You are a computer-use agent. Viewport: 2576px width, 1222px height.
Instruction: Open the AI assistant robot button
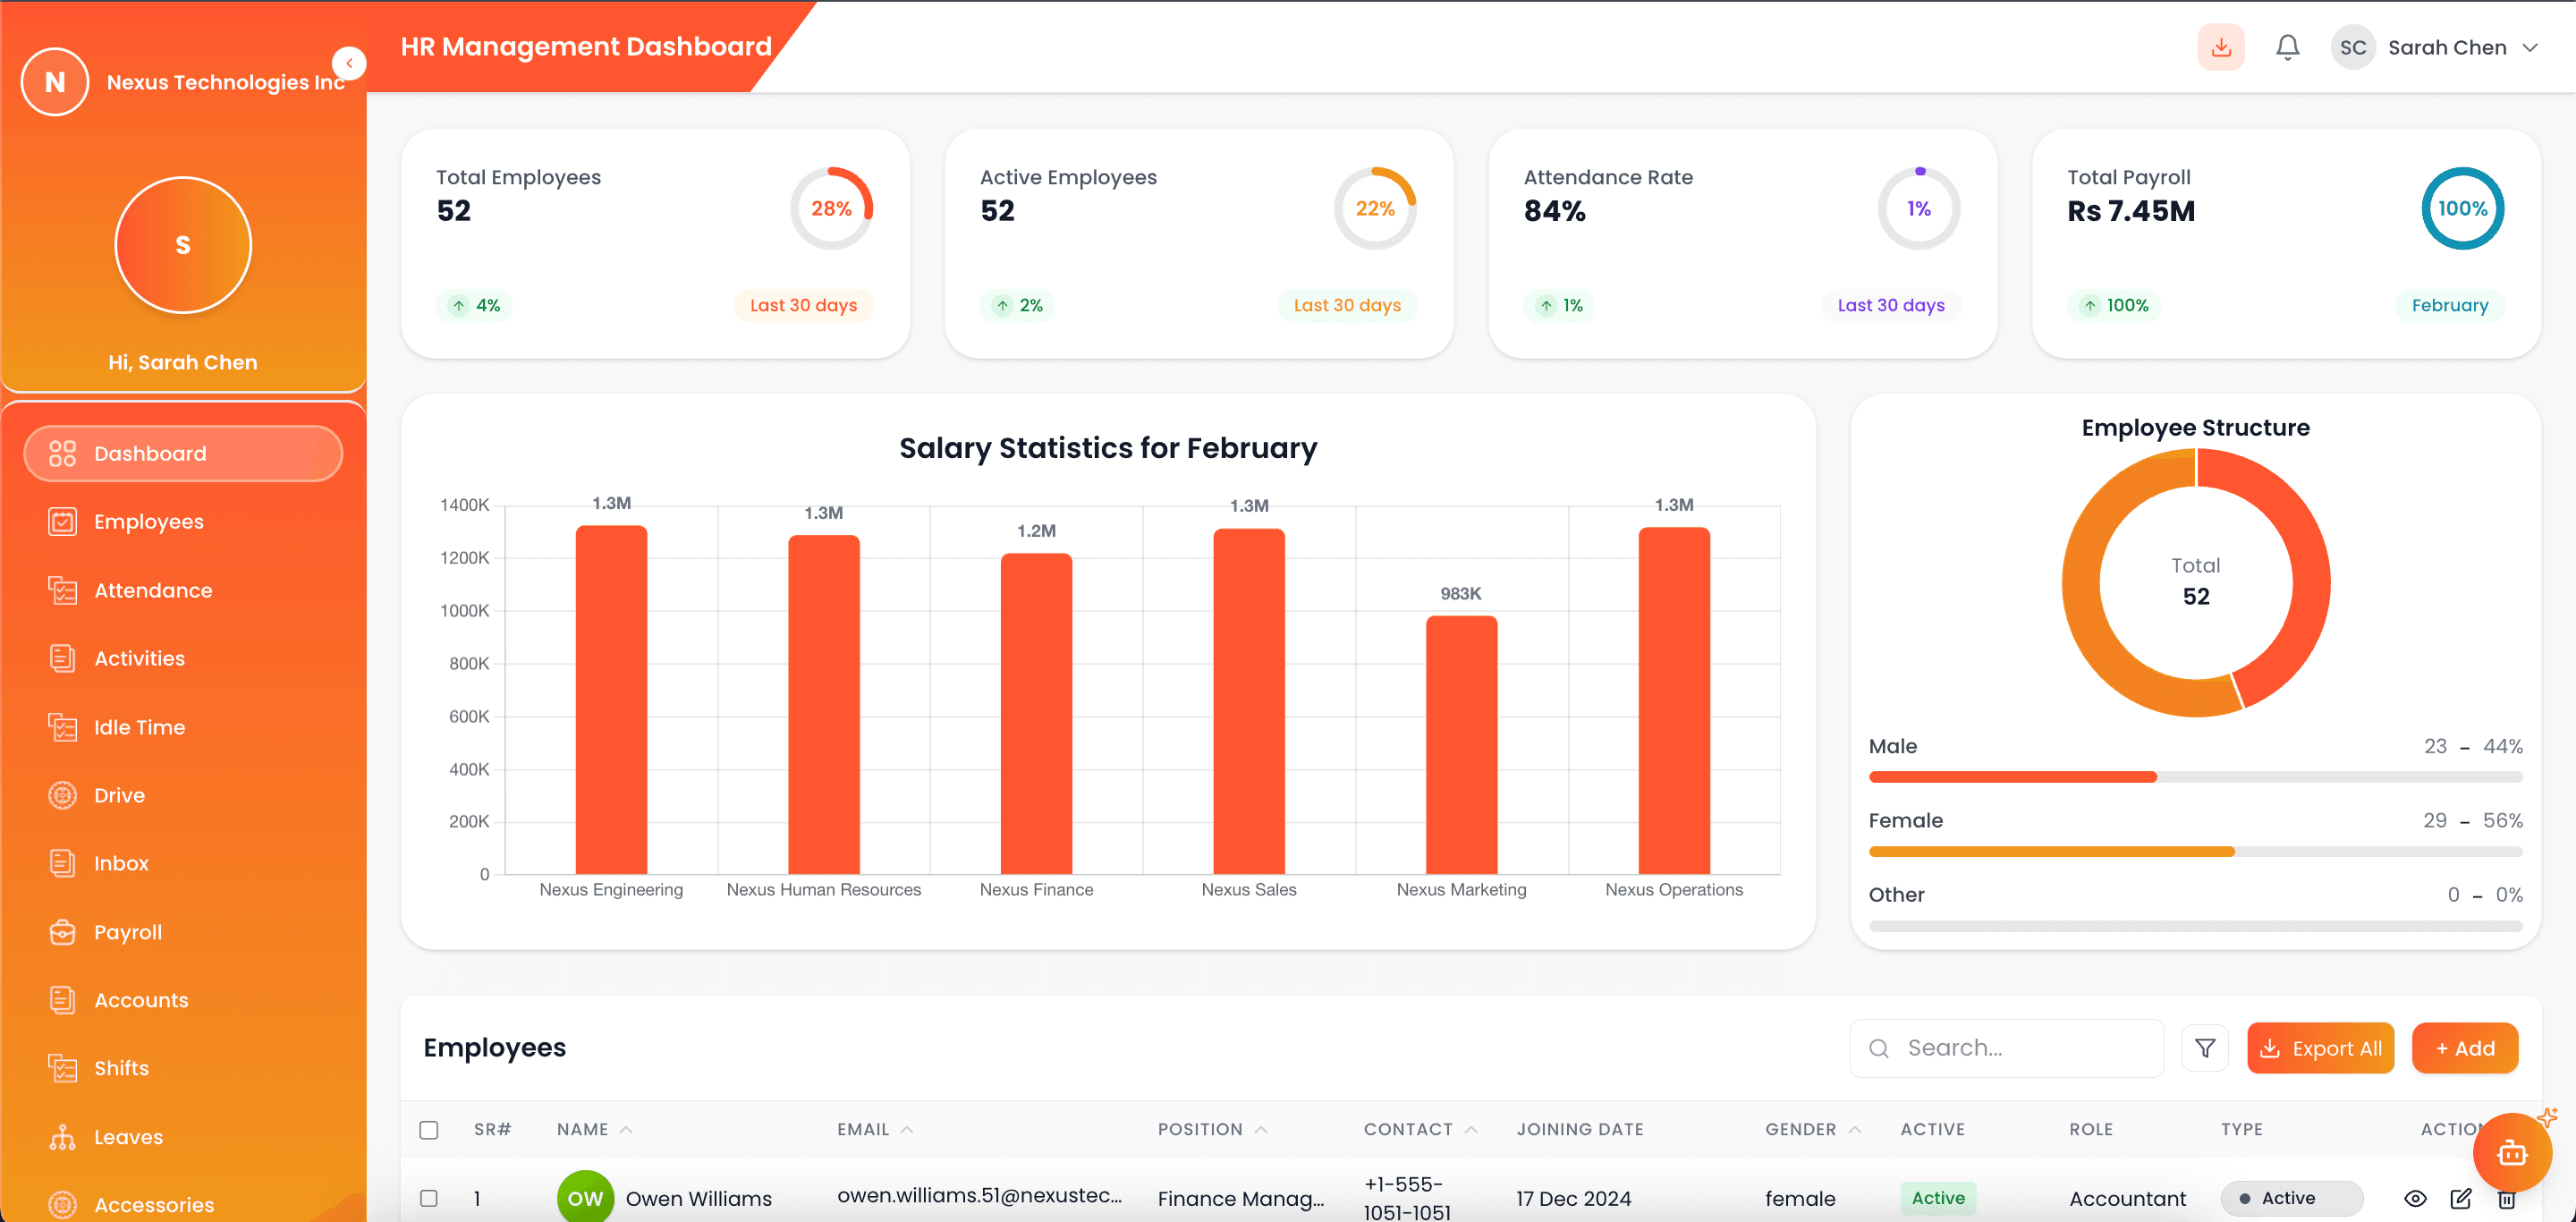click(2512, 1153)
